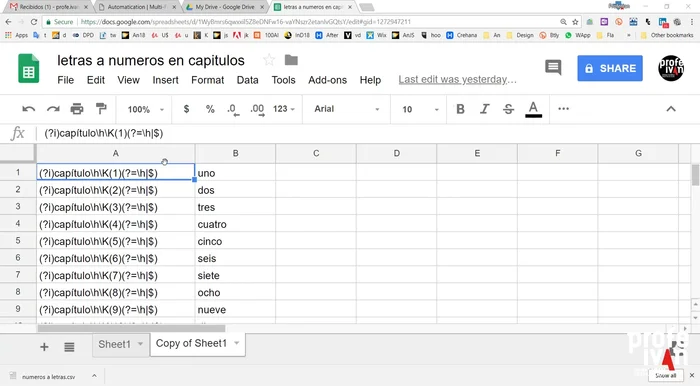This screenshot has width=700, height=386.
Task: Open the Edit menu
Action: 96,80
